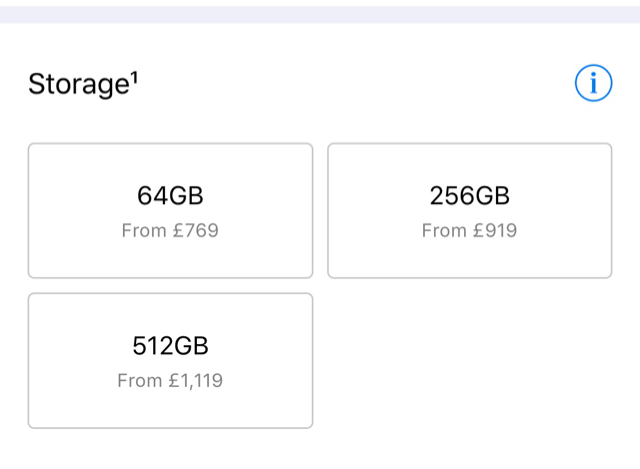Click the 'From £769' price text

point(170,231)
